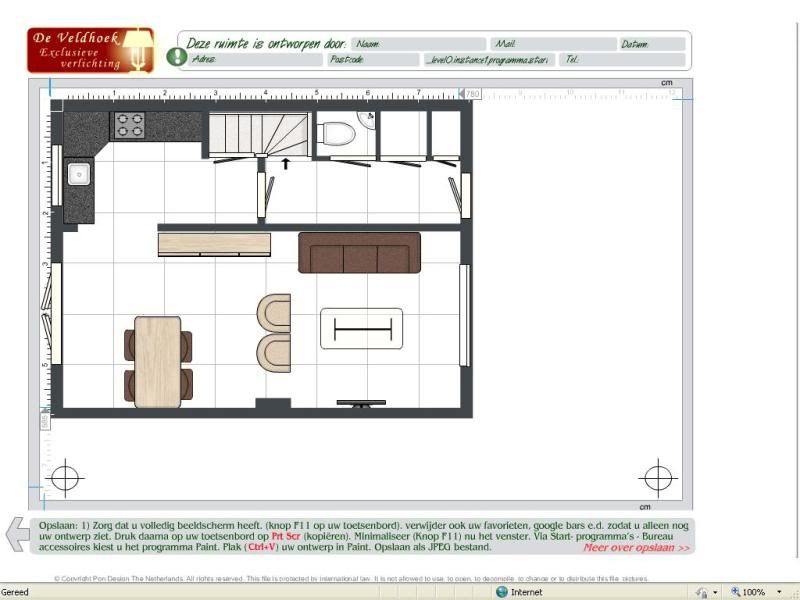Select the brown three-seat sofa
This screenshot has width=800, height=600.
click(359, 253)
